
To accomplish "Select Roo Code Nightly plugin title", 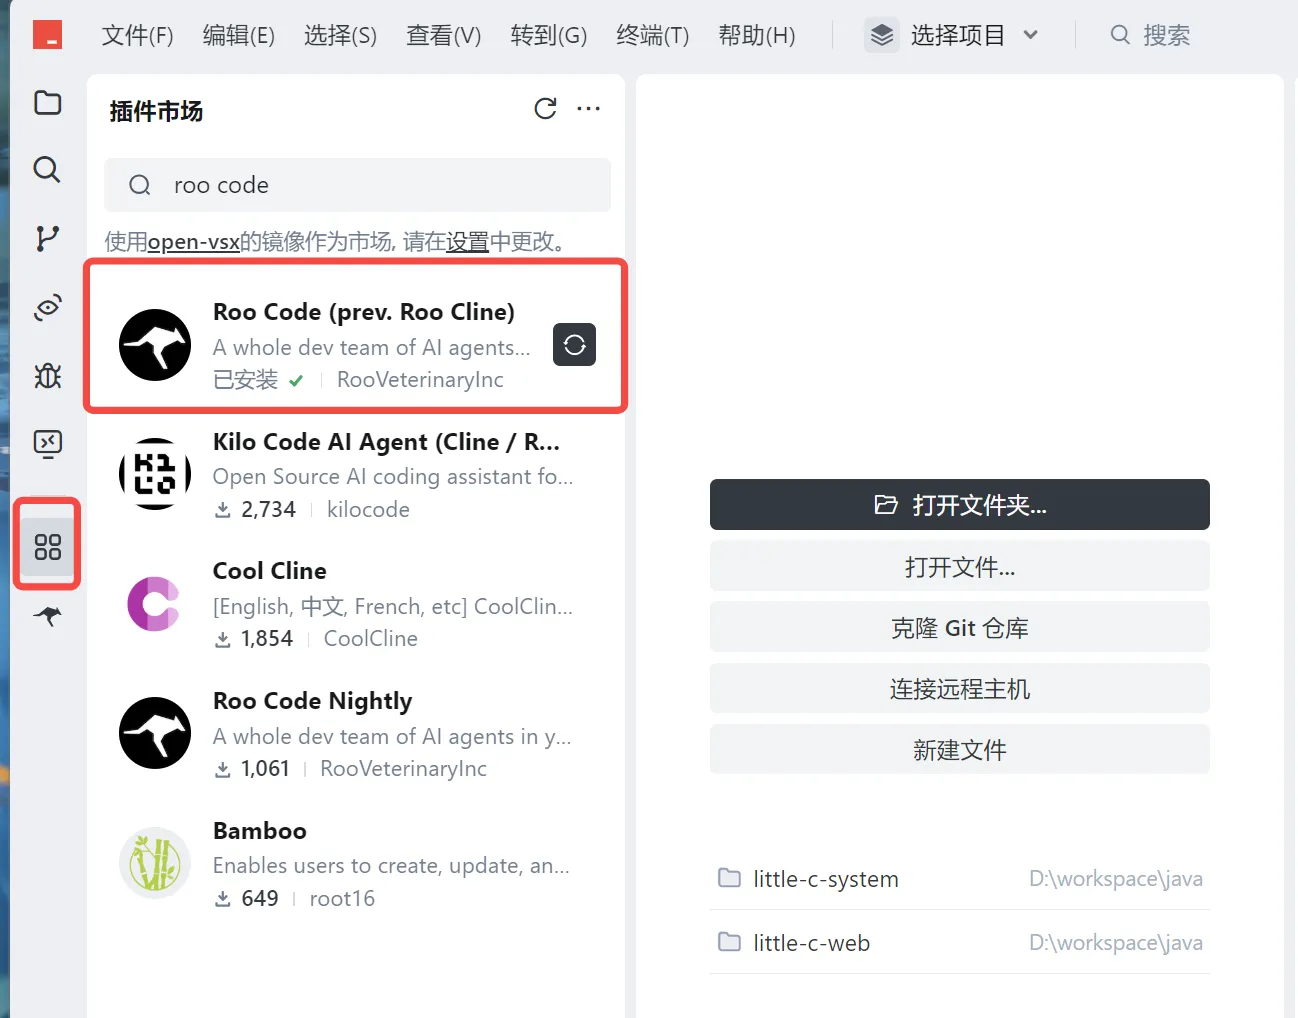I will [313, 701].
